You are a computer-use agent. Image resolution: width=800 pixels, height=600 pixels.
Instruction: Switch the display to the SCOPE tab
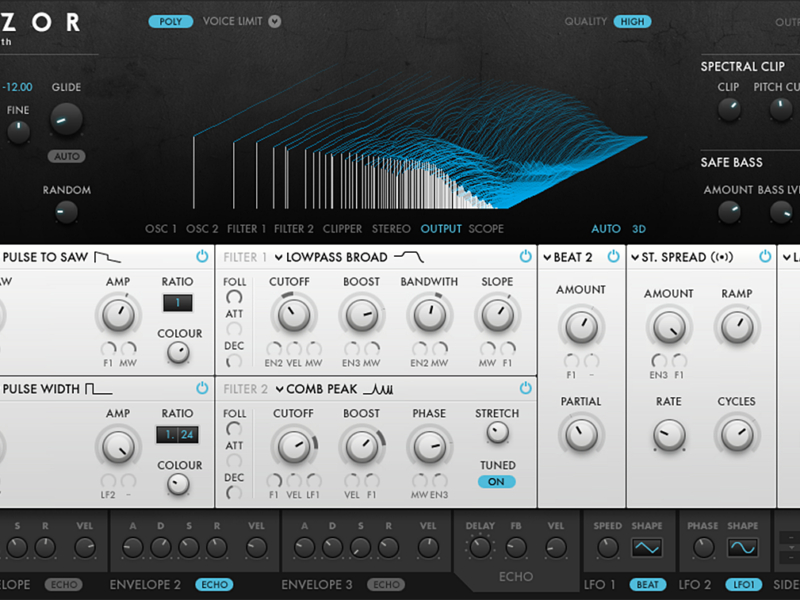tap(486, 229)
